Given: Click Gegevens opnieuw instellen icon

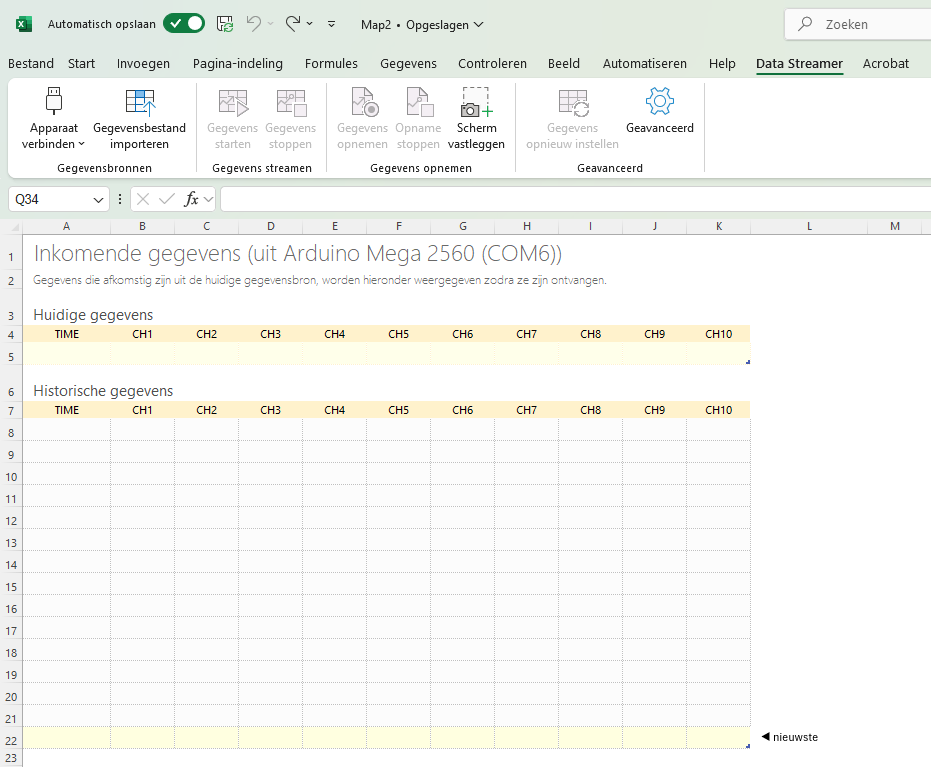Looking at the screenshot, I should point(572,103).
